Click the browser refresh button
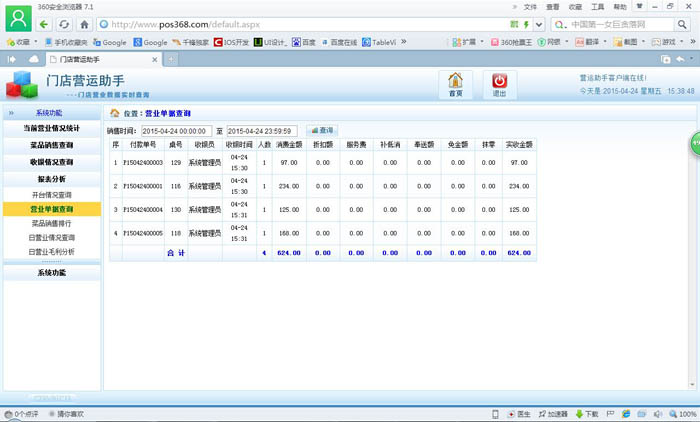The image size is (700, 422). [x=65, y=23]
